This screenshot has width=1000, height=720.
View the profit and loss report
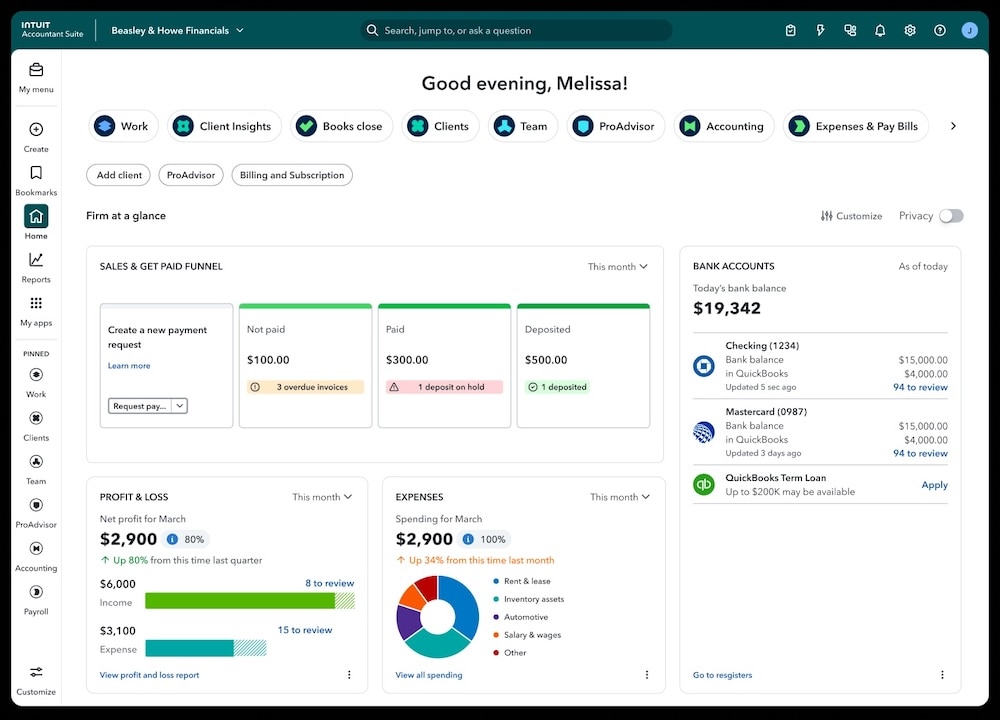148,675
